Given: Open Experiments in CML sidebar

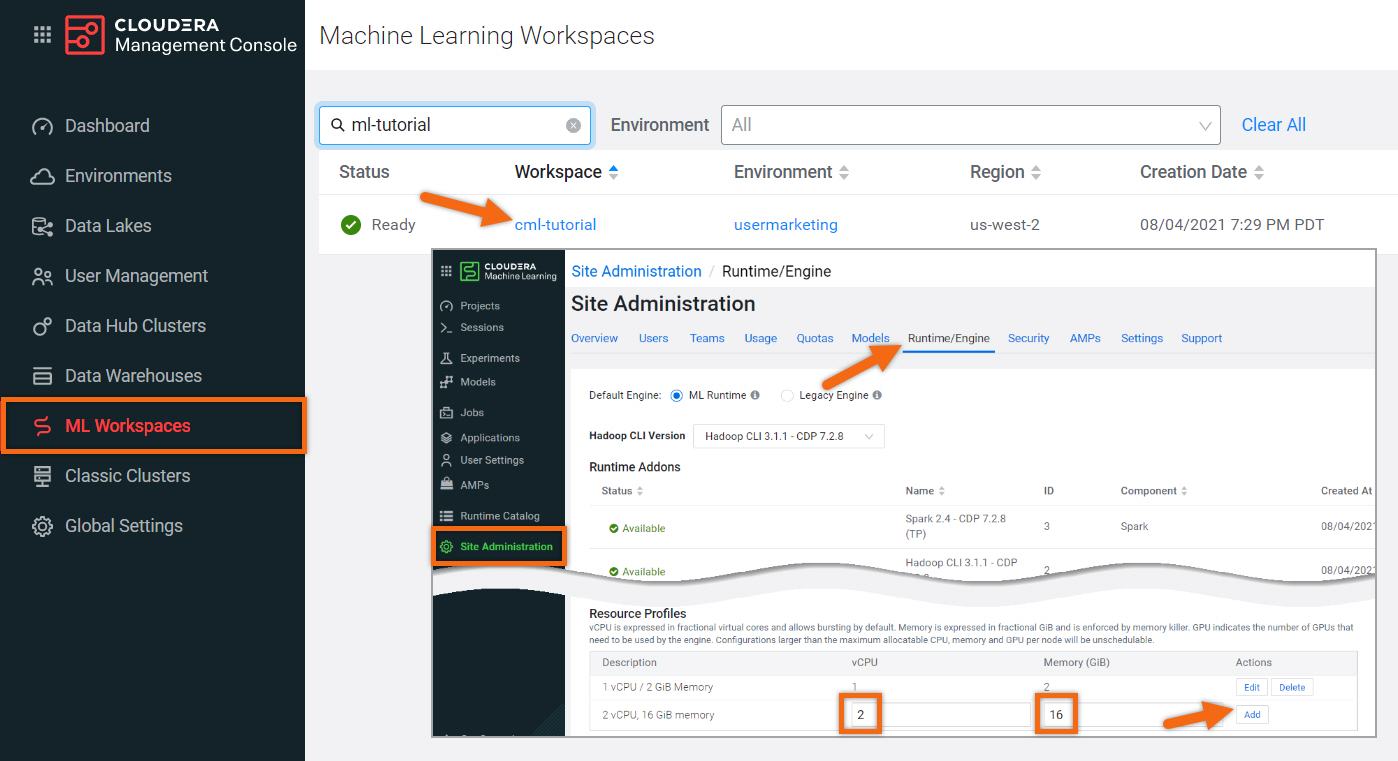Looking at the screenshot, I should pyautogui.click(x=489, y=358).
